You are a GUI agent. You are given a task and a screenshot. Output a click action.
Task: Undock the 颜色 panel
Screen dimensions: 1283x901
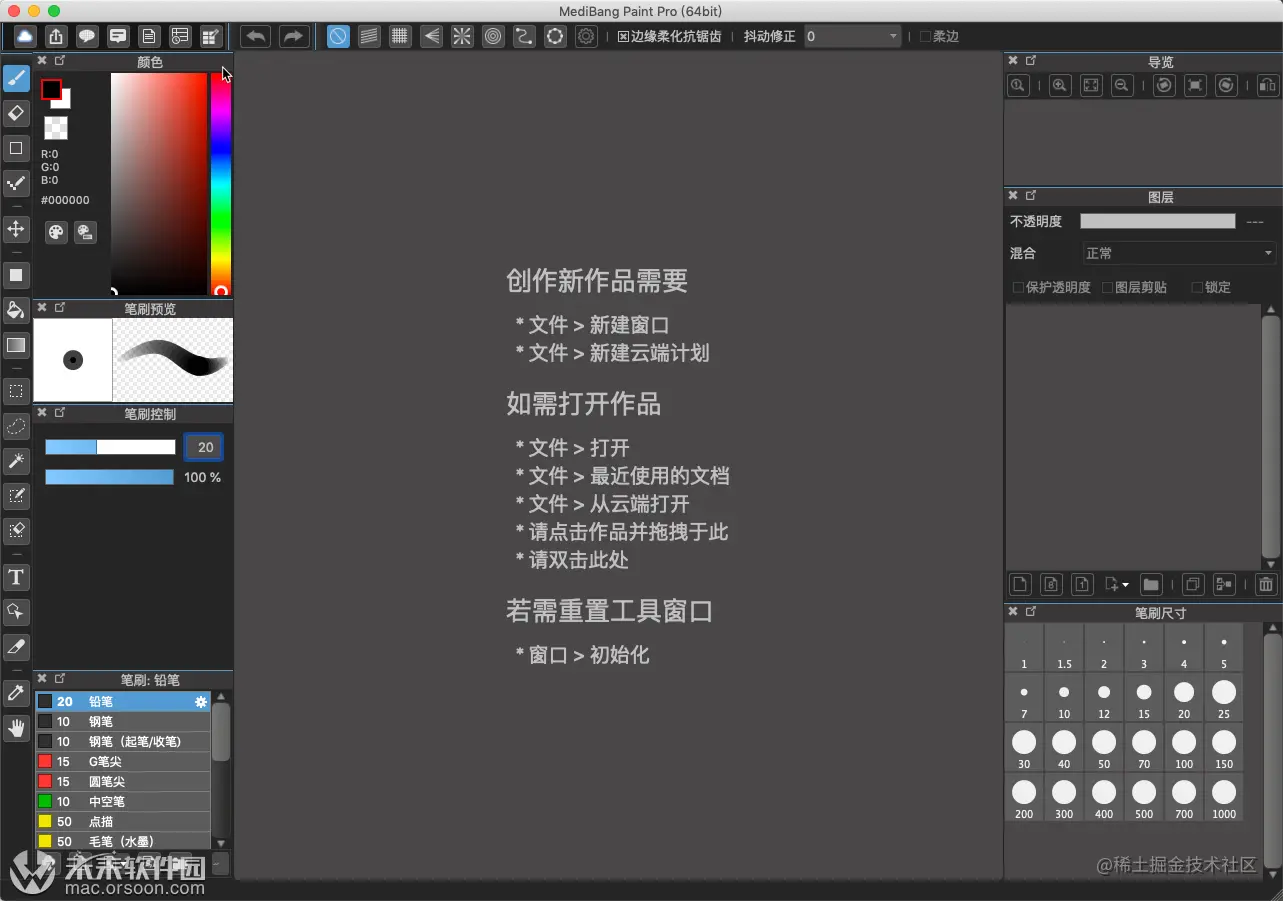point(60,61)
